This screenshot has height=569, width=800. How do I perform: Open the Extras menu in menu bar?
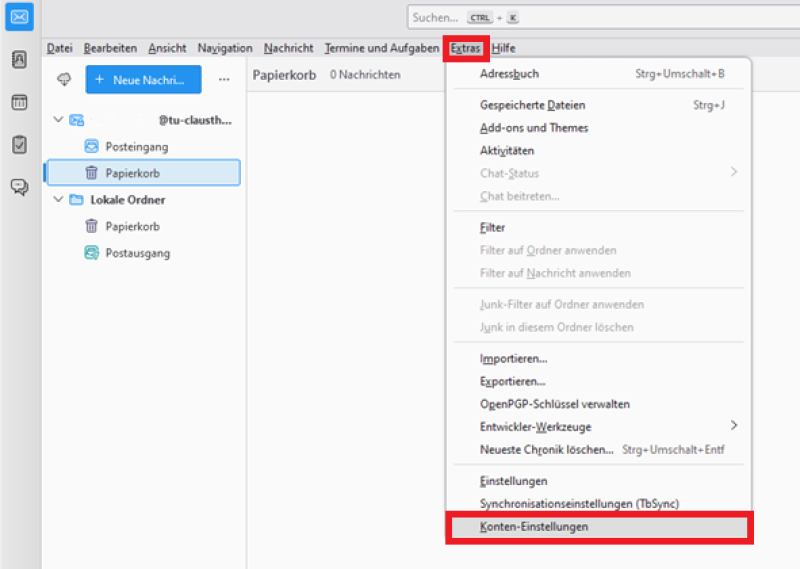465,48
